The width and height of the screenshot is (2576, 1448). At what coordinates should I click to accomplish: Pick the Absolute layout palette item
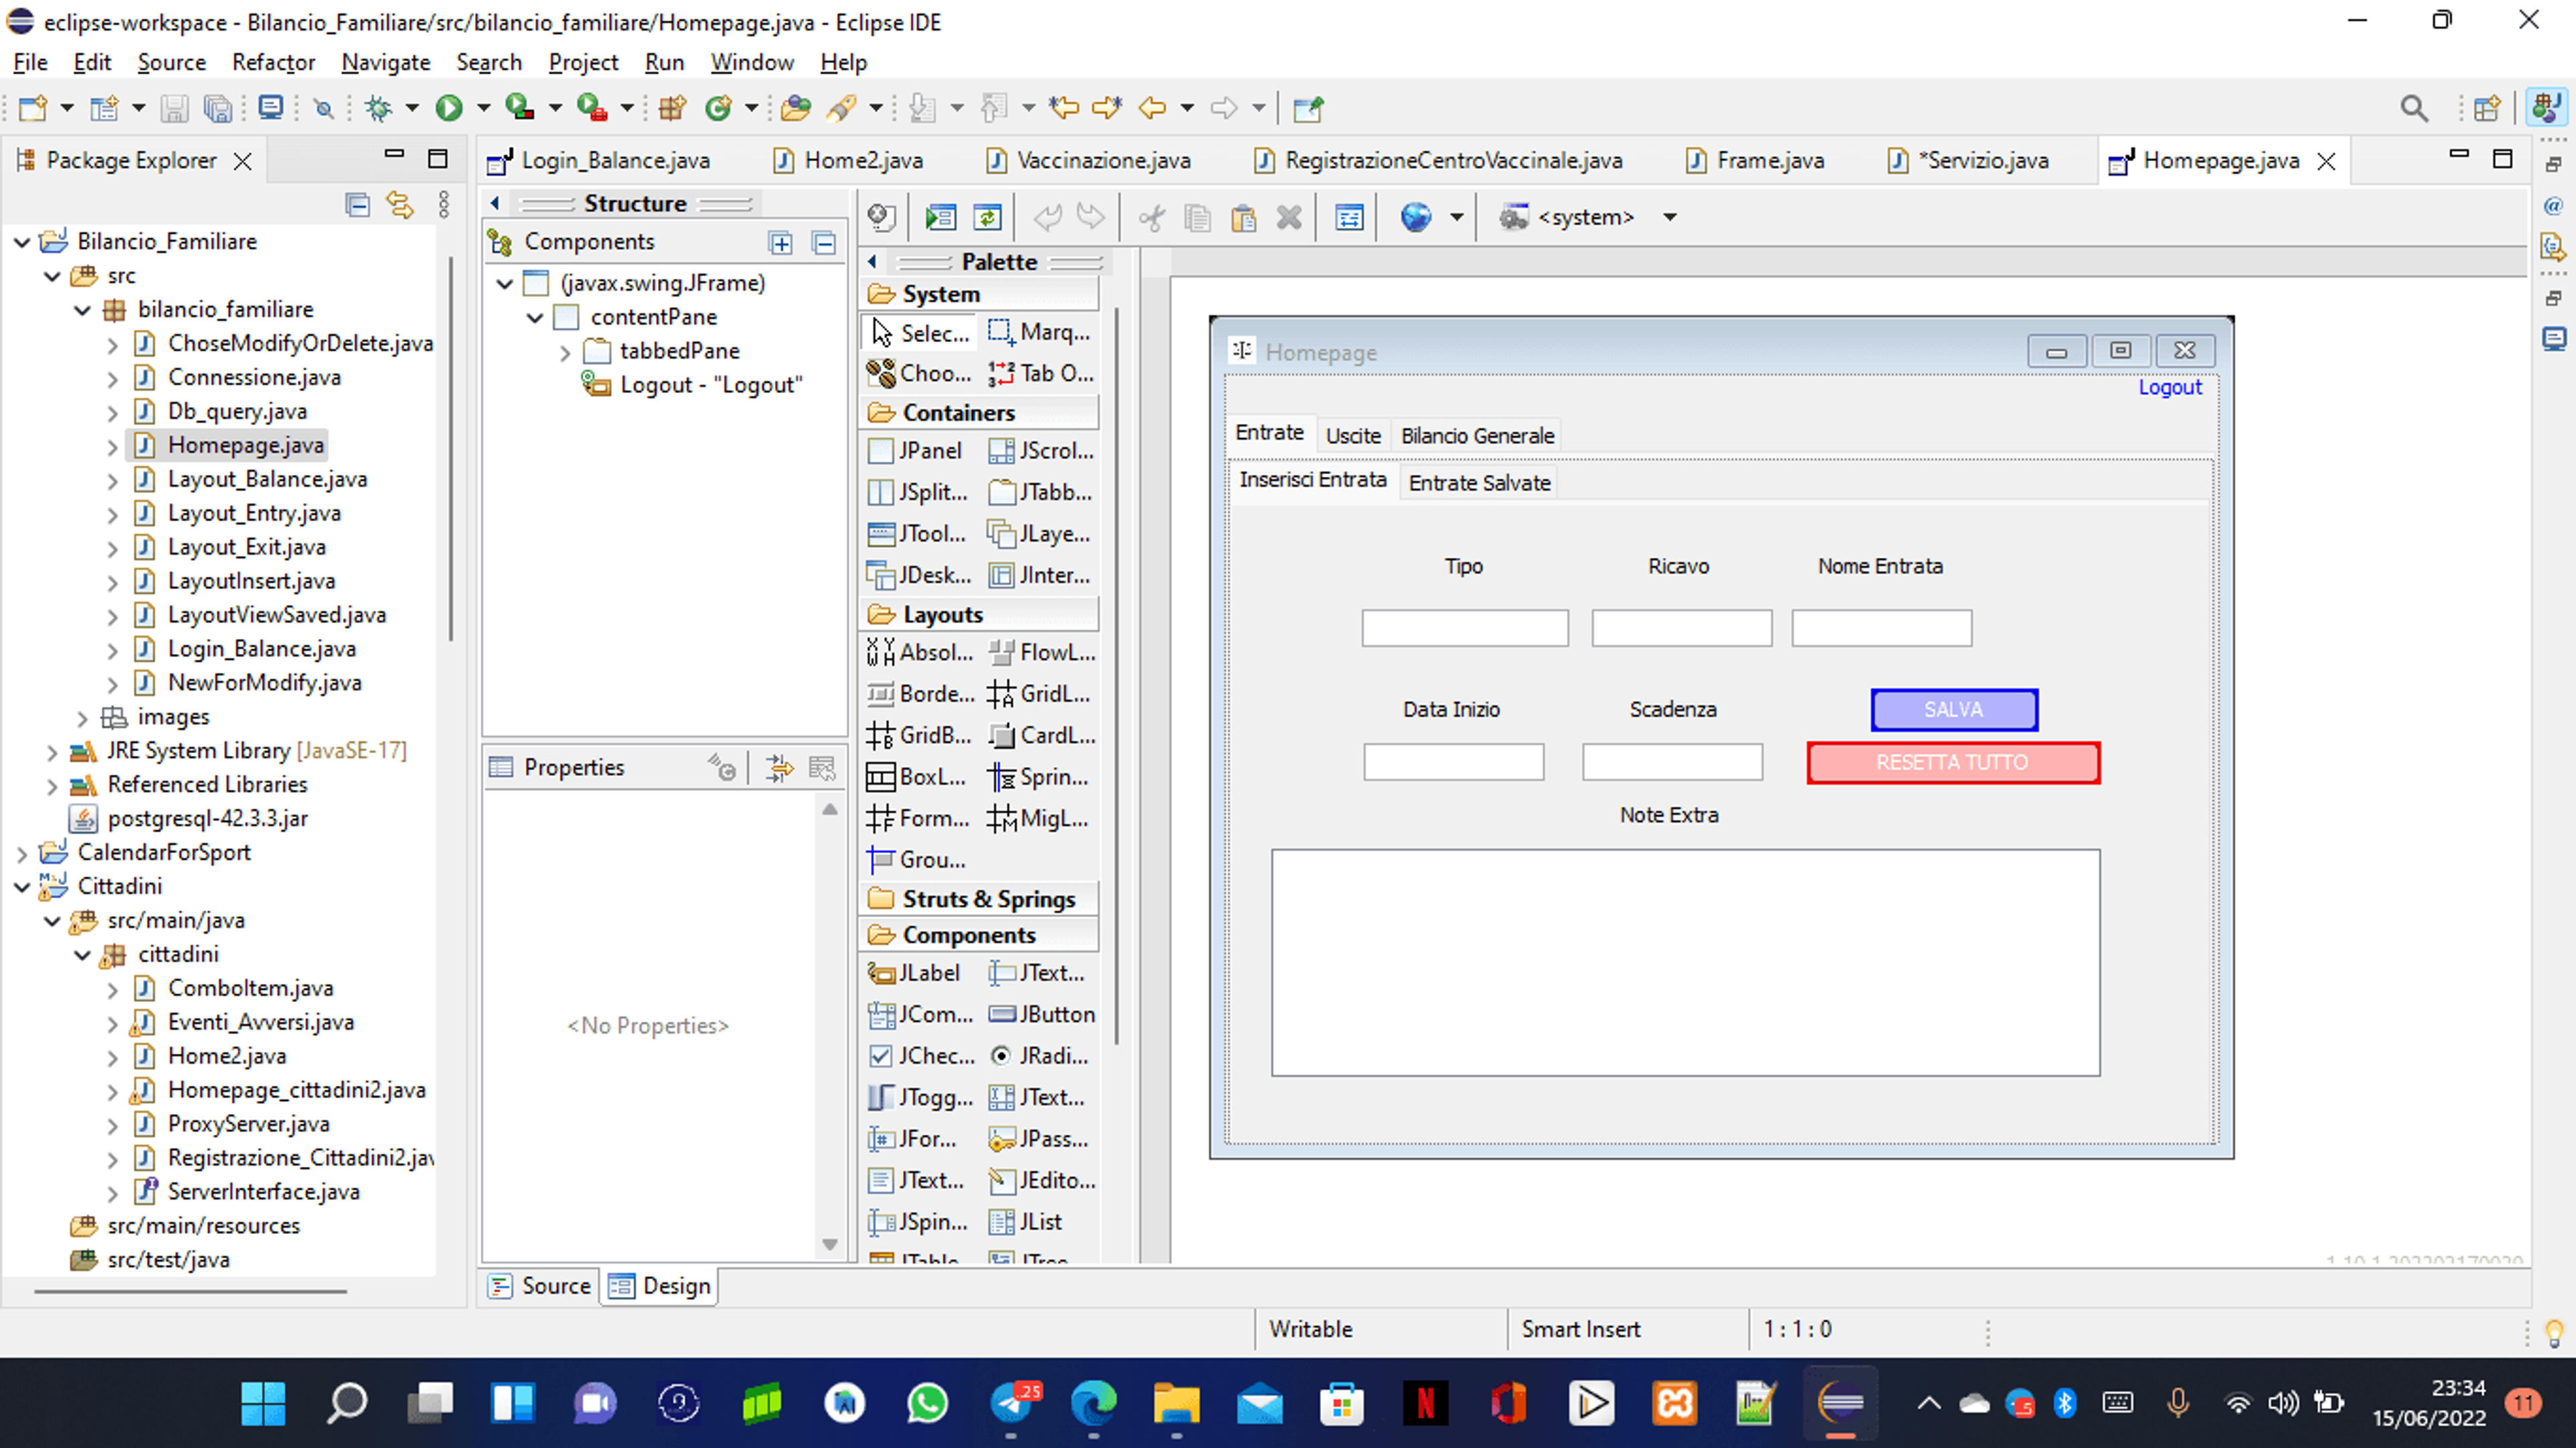coord(920,653)
